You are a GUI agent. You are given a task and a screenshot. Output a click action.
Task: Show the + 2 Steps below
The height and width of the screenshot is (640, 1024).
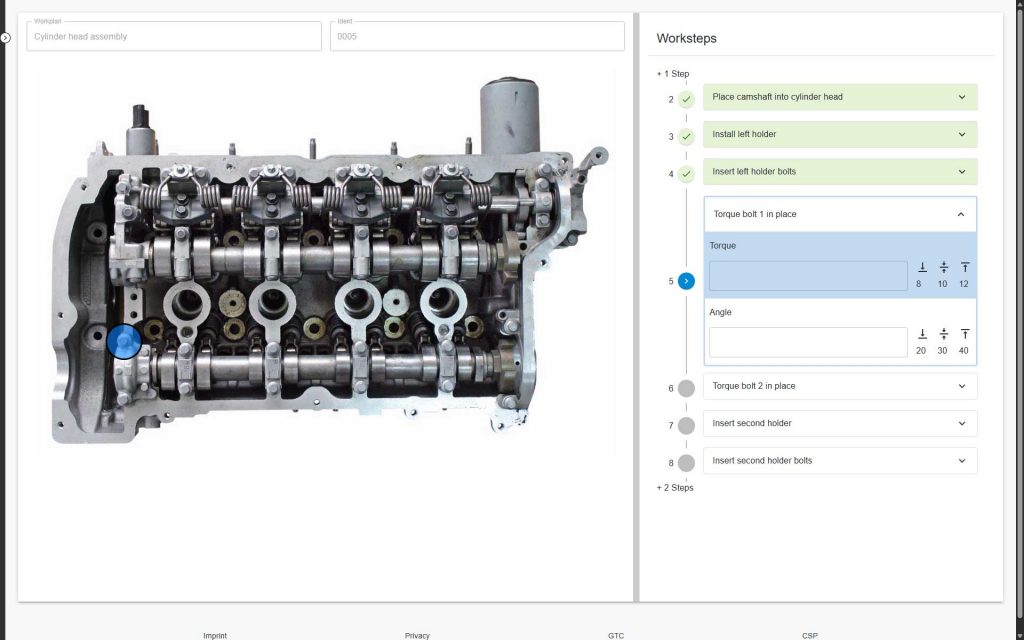[x=675, y=488]
